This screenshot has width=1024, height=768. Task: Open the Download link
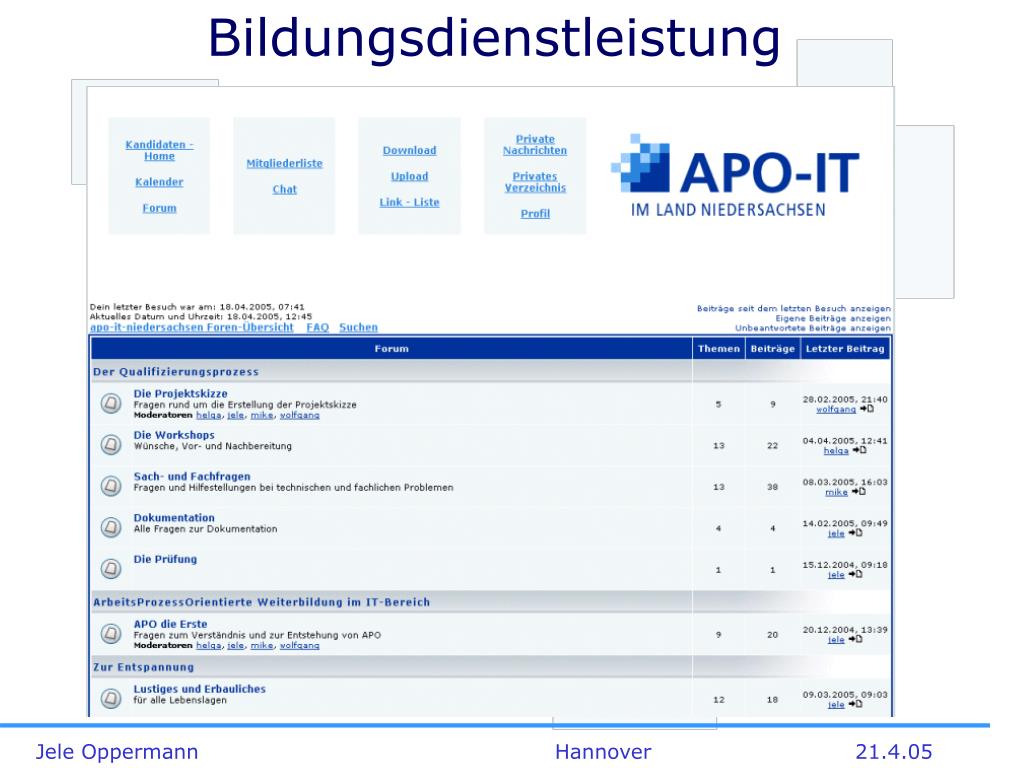click(409, 150)
